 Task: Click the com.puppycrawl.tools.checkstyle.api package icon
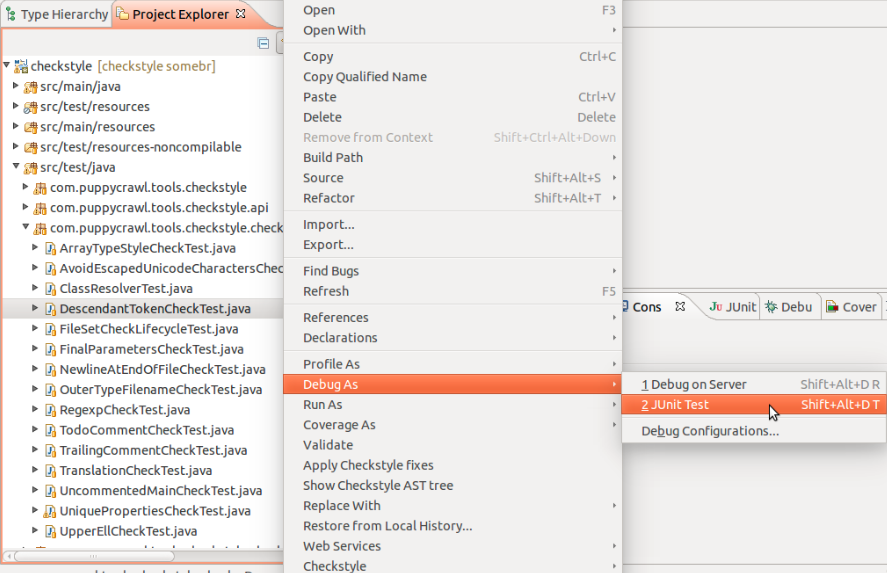tap(41, 208)
